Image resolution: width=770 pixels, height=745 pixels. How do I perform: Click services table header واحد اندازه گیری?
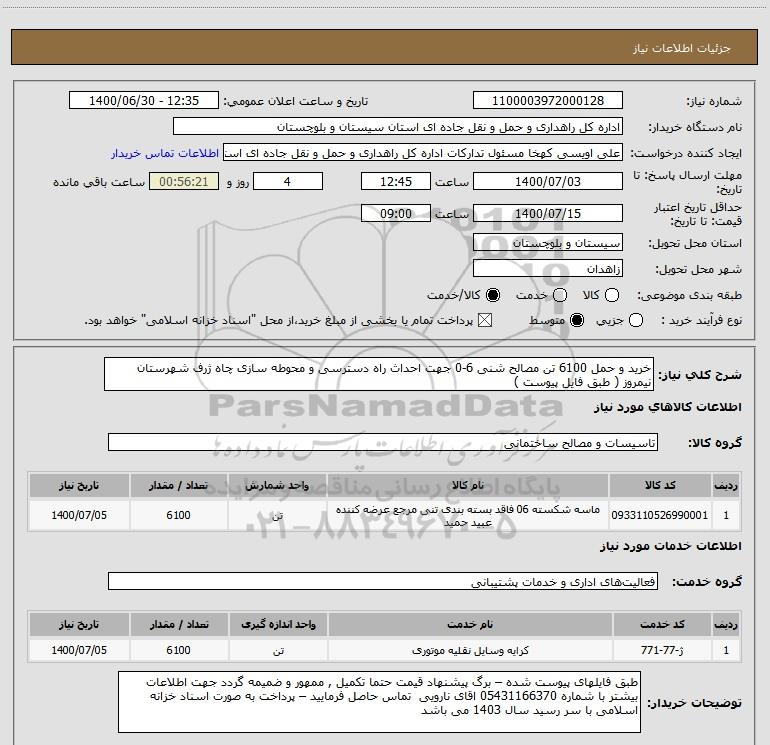tap(278, 624)
